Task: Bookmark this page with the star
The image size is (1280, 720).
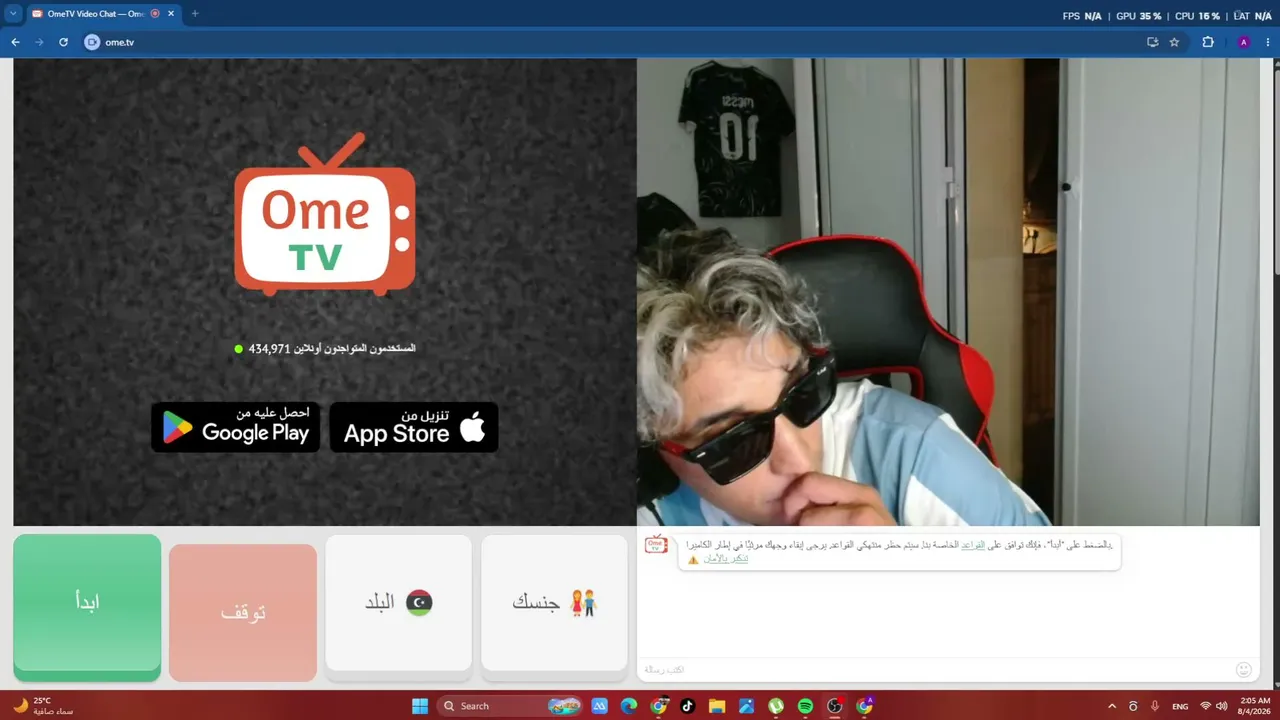Action: (x=1174, y=42)
